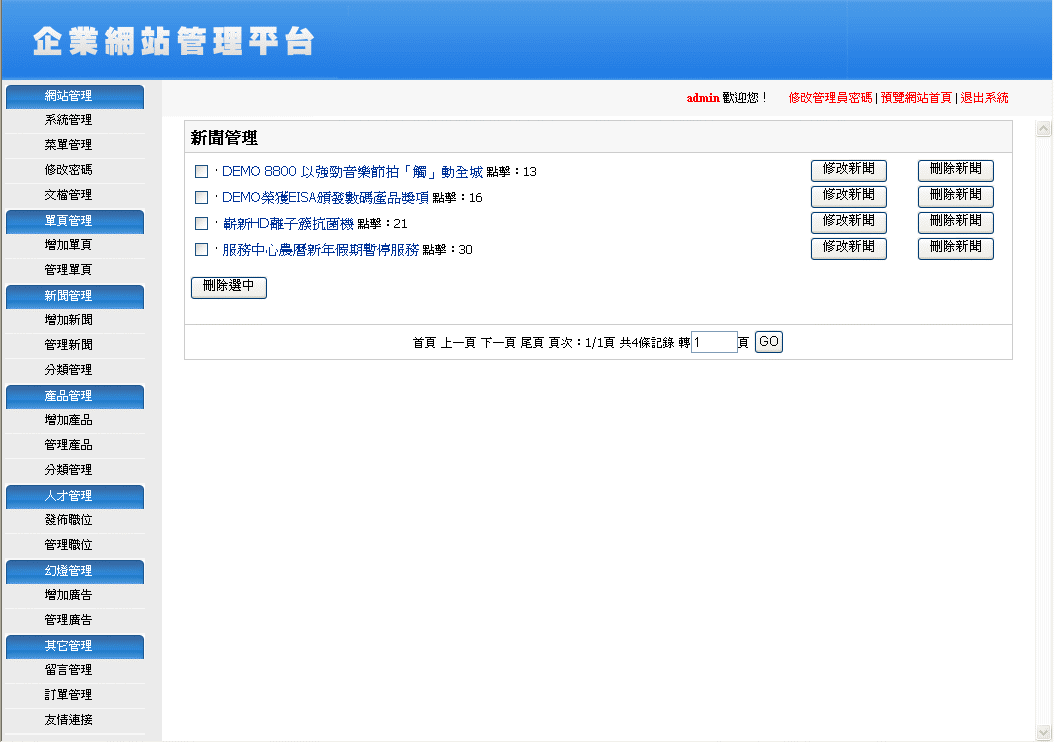
Task: Click the GO page jump button
Action: click(768, 342)
